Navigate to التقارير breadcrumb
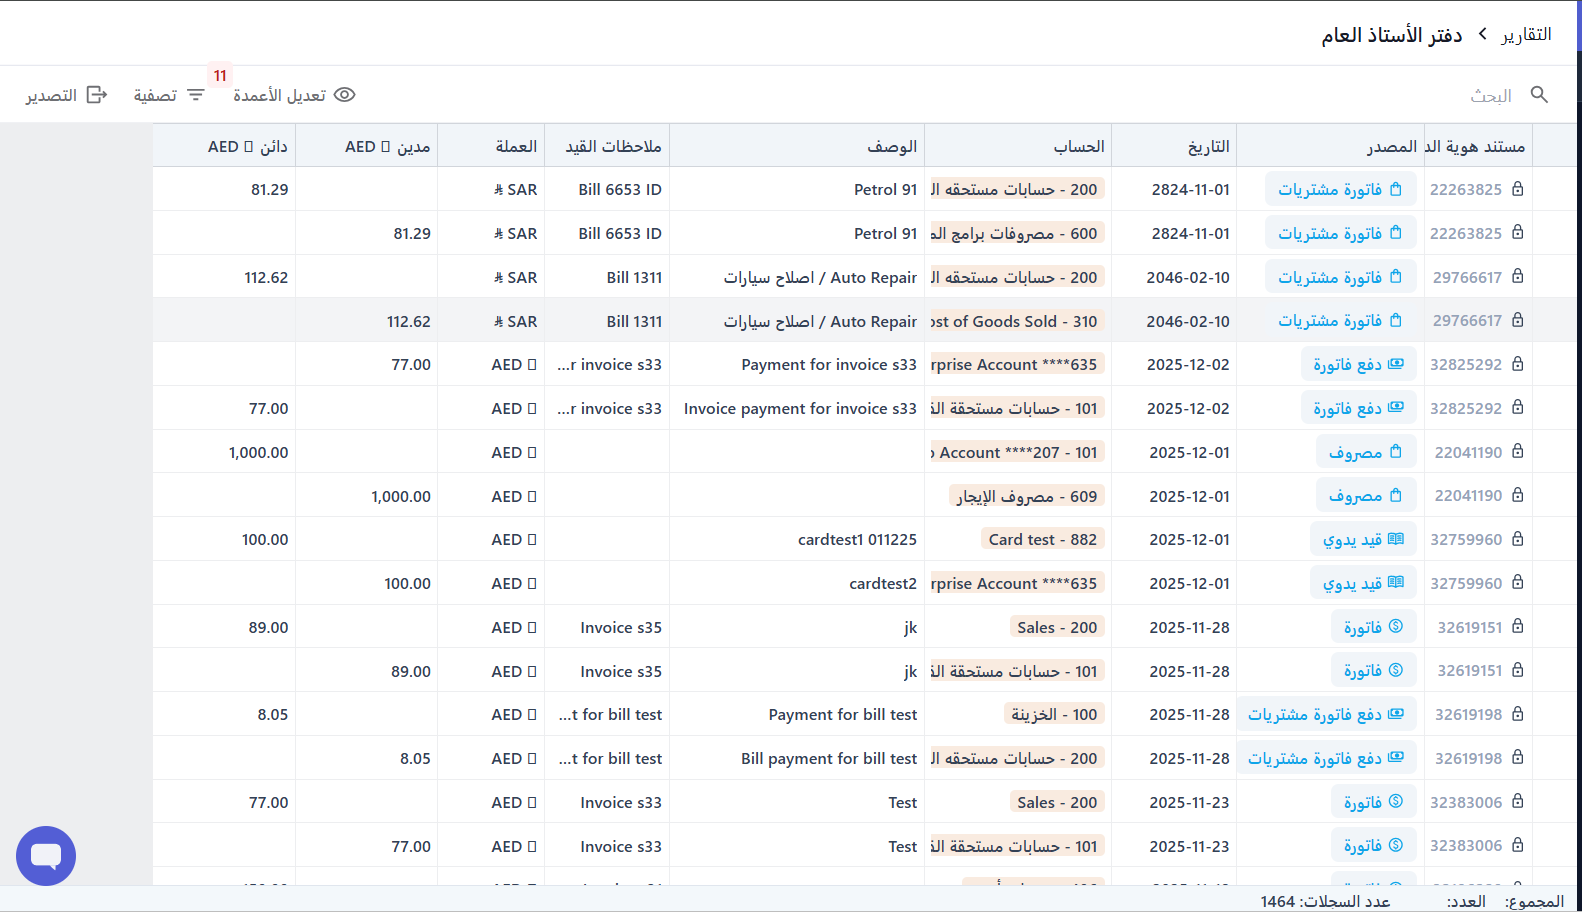The height and width of the screenshot is (912, 1582). [x=1526, y=35]
